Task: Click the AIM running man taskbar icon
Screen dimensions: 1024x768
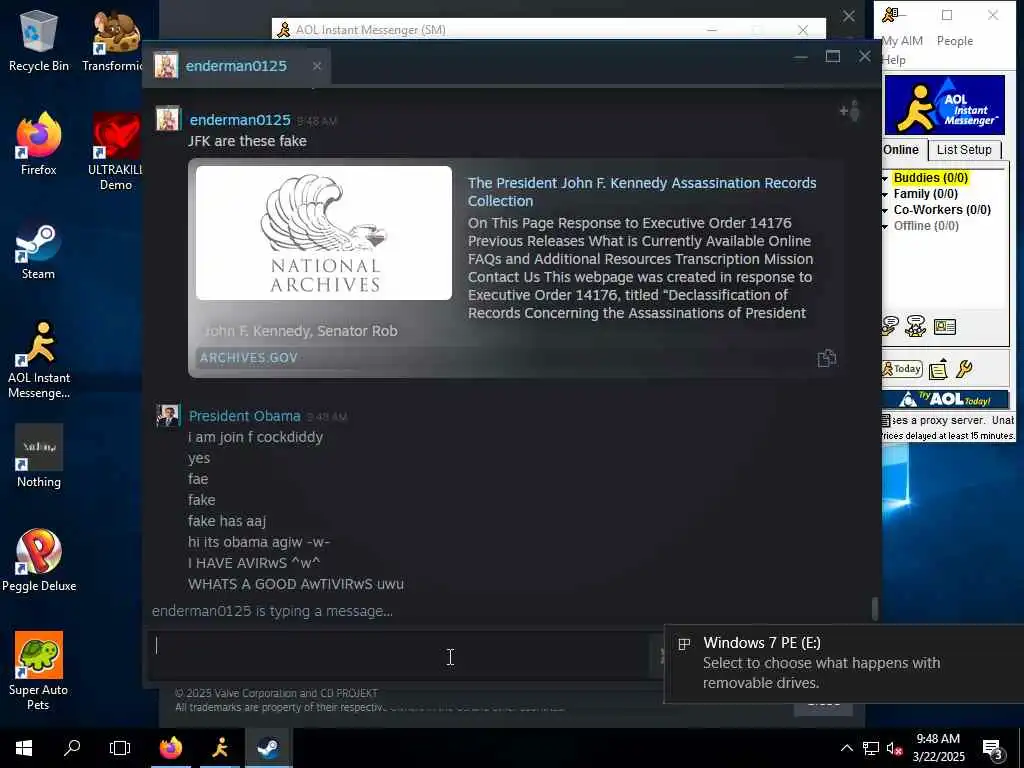Action: pos(220,748)
